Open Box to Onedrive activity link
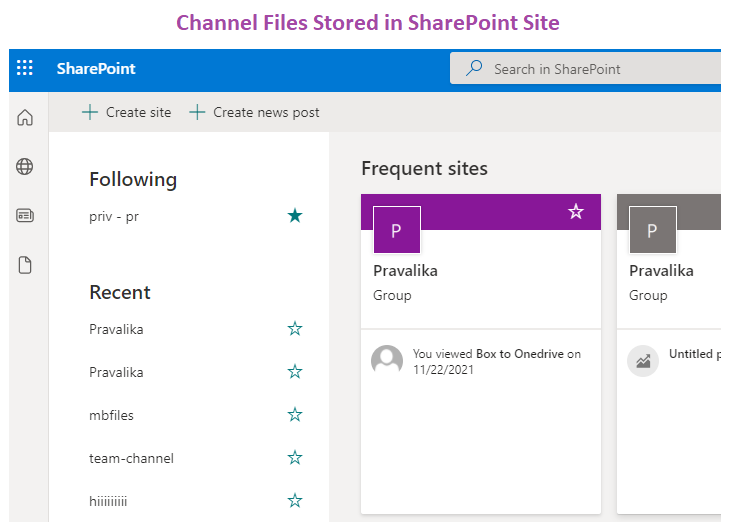 pyautogui.click(x=520, y=354)
